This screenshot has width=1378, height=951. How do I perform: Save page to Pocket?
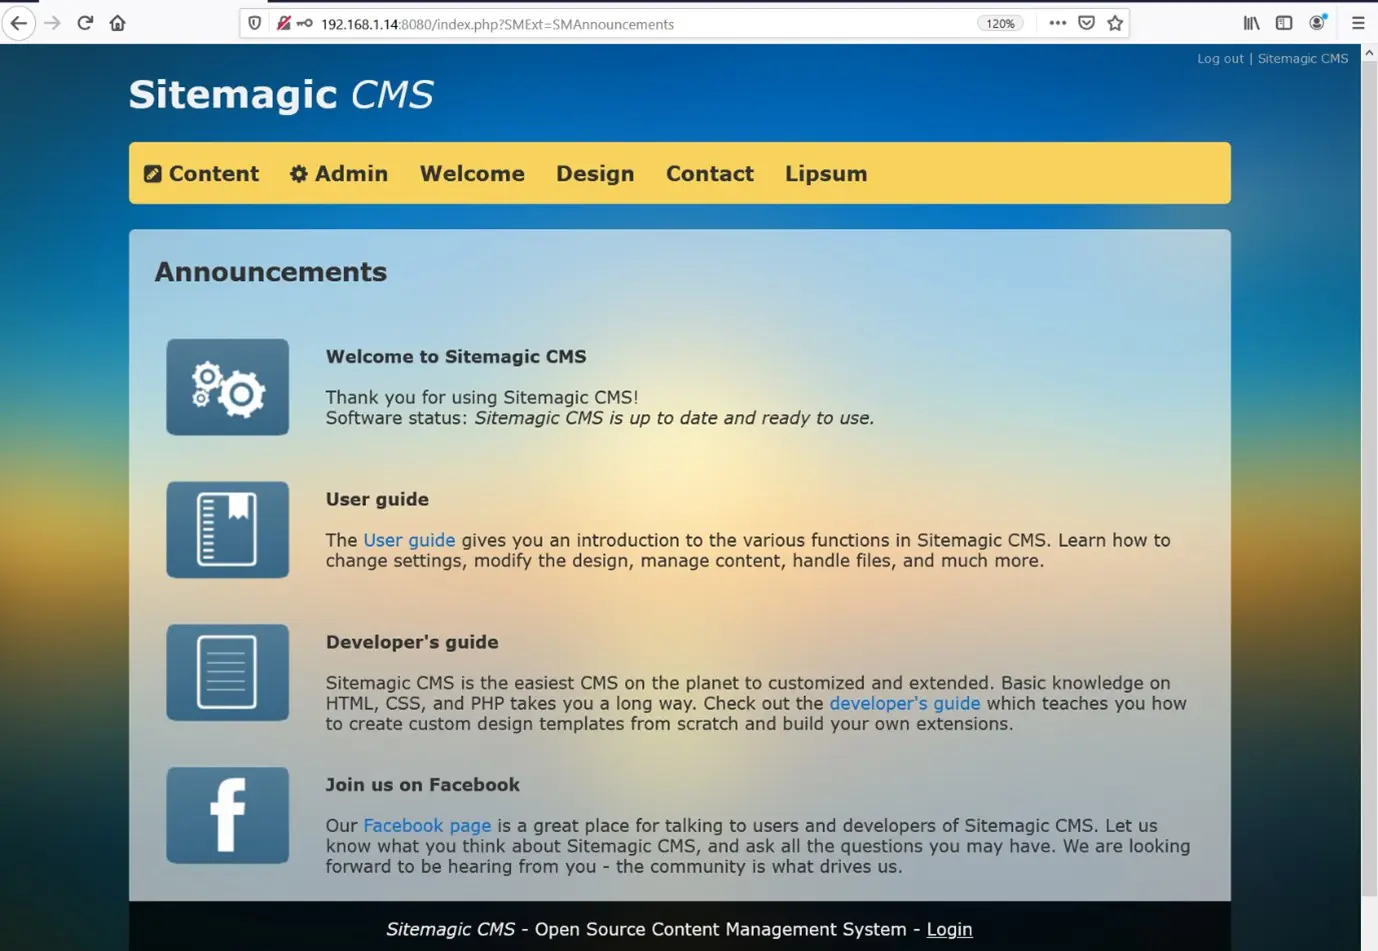click(x=1086, y=23)
